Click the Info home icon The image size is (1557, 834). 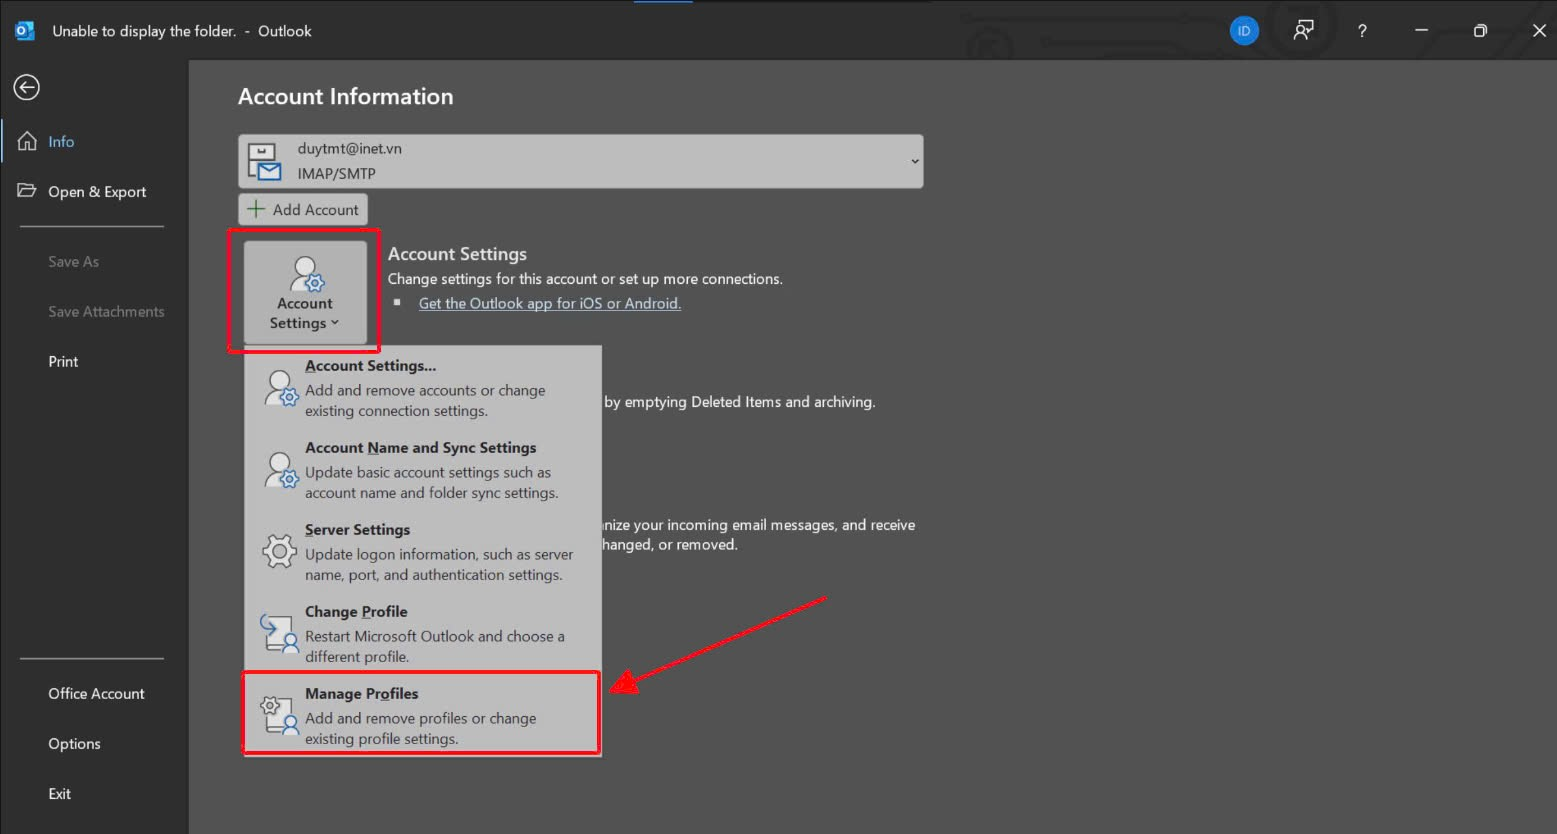(27, 141)
